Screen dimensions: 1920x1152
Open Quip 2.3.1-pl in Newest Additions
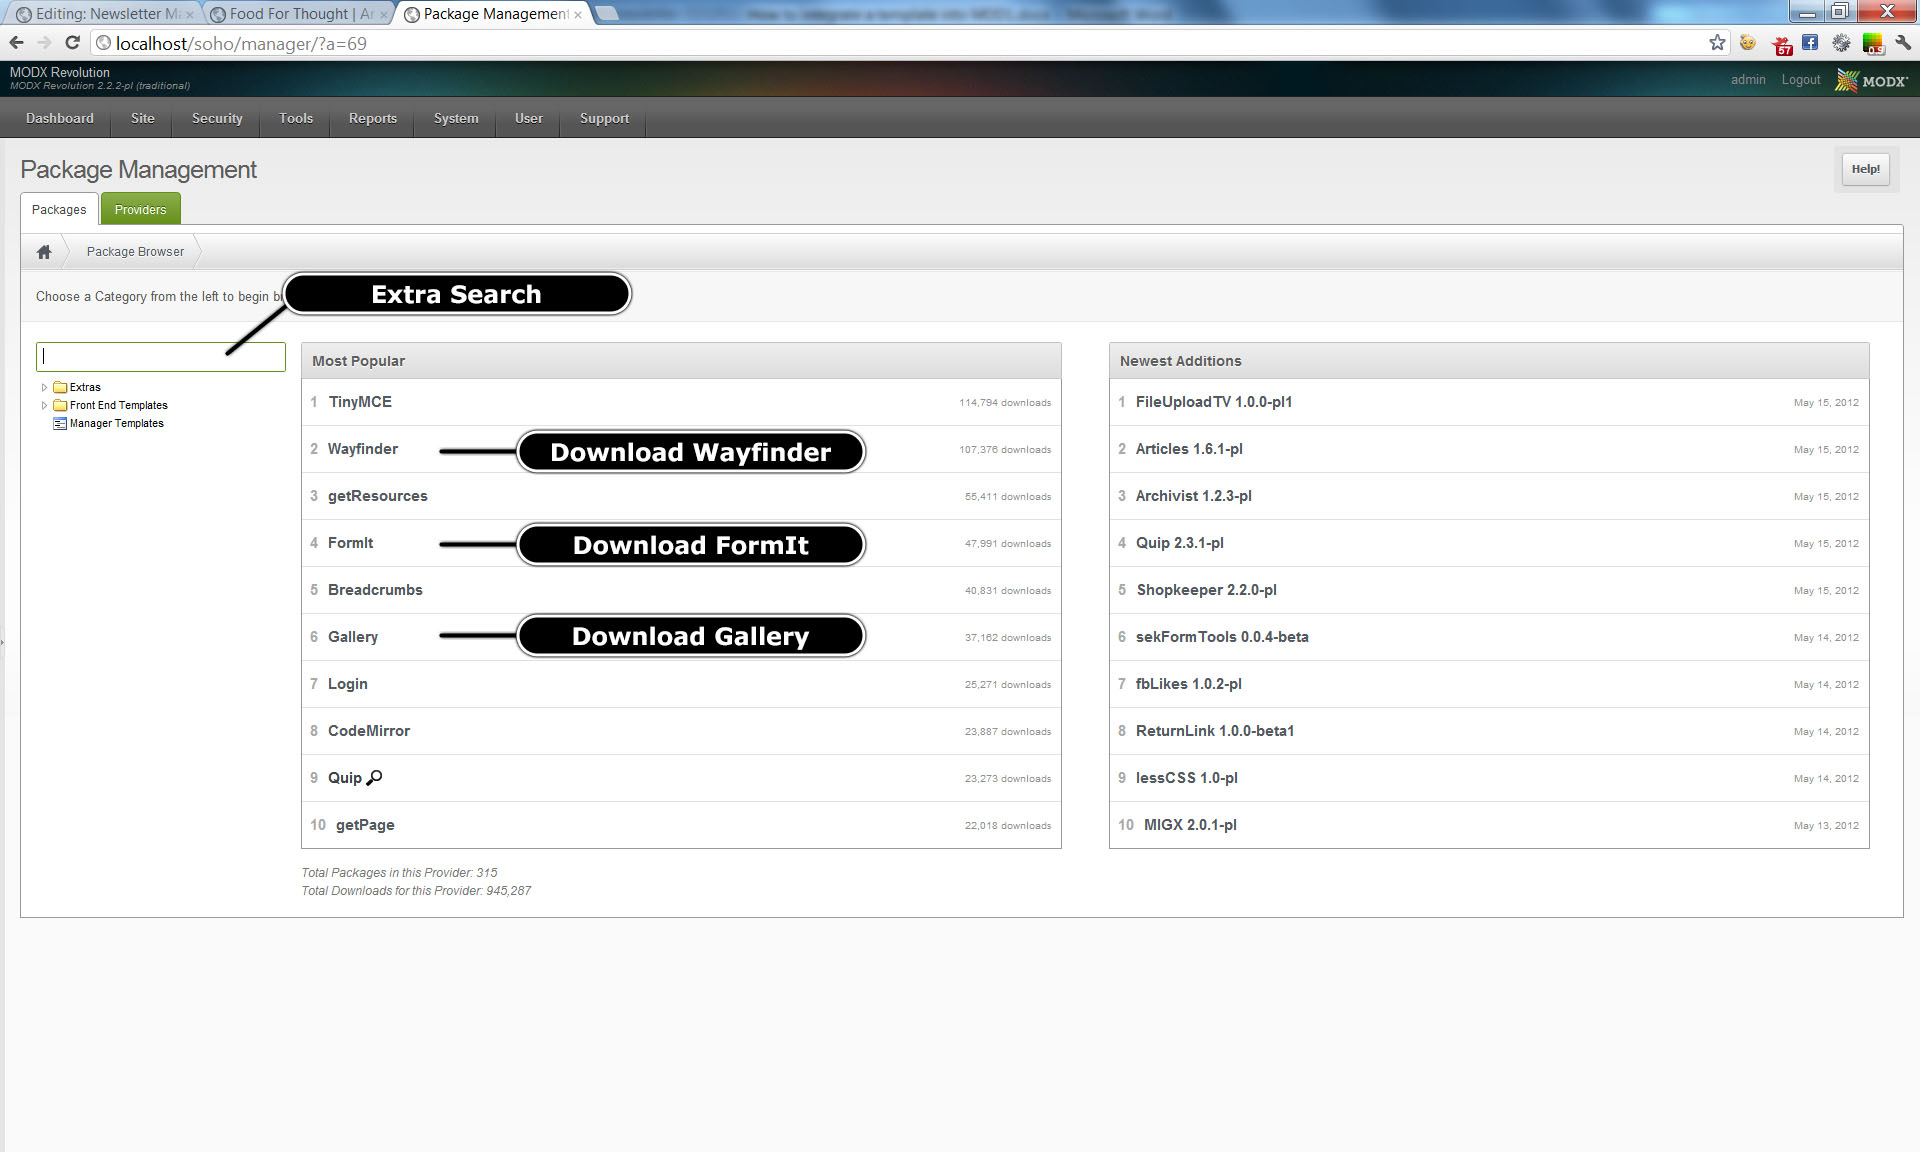pyautogui.click(x=1180, y=543)
